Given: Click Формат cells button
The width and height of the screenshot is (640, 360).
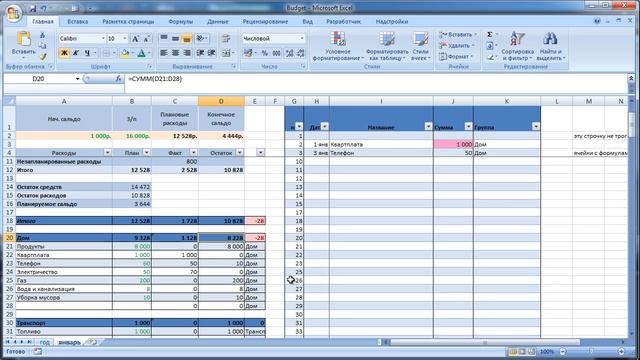Looking at the screenshot, I should (x=456, y=57).
